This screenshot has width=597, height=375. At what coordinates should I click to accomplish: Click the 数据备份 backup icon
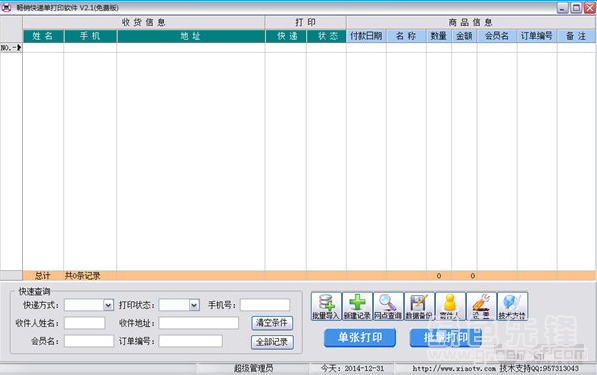419,306
